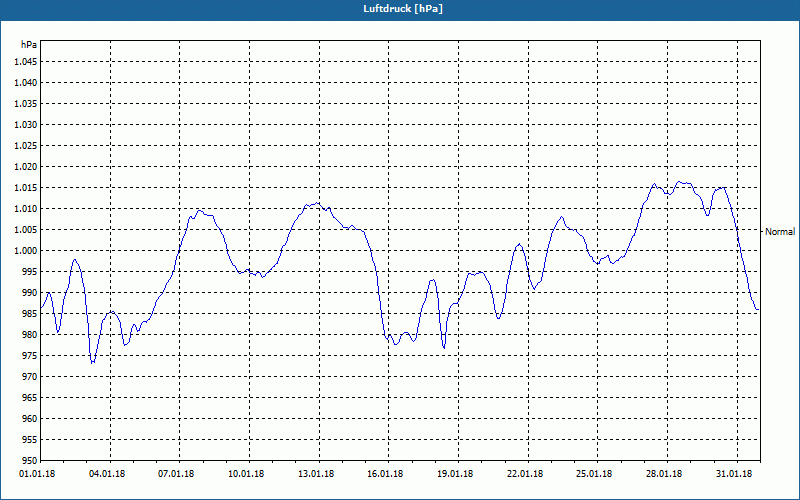This screenshot has height=500, width=800.
Task: Click the 965 y-axis label
Action: pyautogui.click(x=30, y=397)
